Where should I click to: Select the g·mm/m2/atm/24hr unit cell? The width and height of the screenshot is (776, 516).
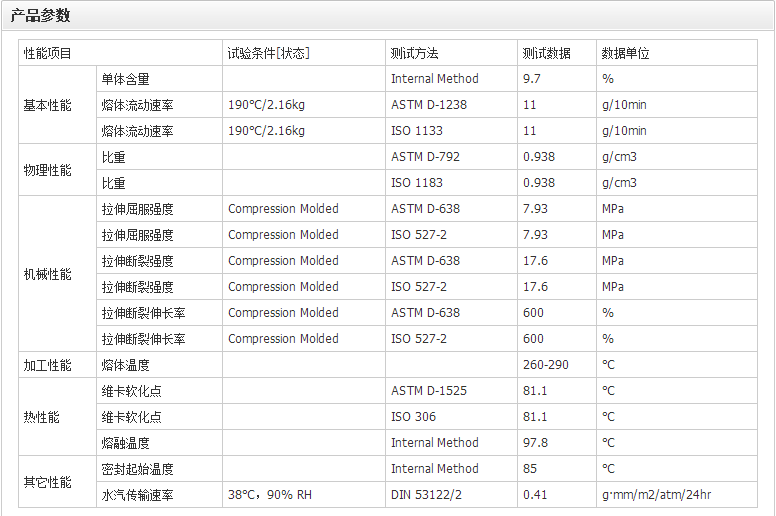(656, 495)
